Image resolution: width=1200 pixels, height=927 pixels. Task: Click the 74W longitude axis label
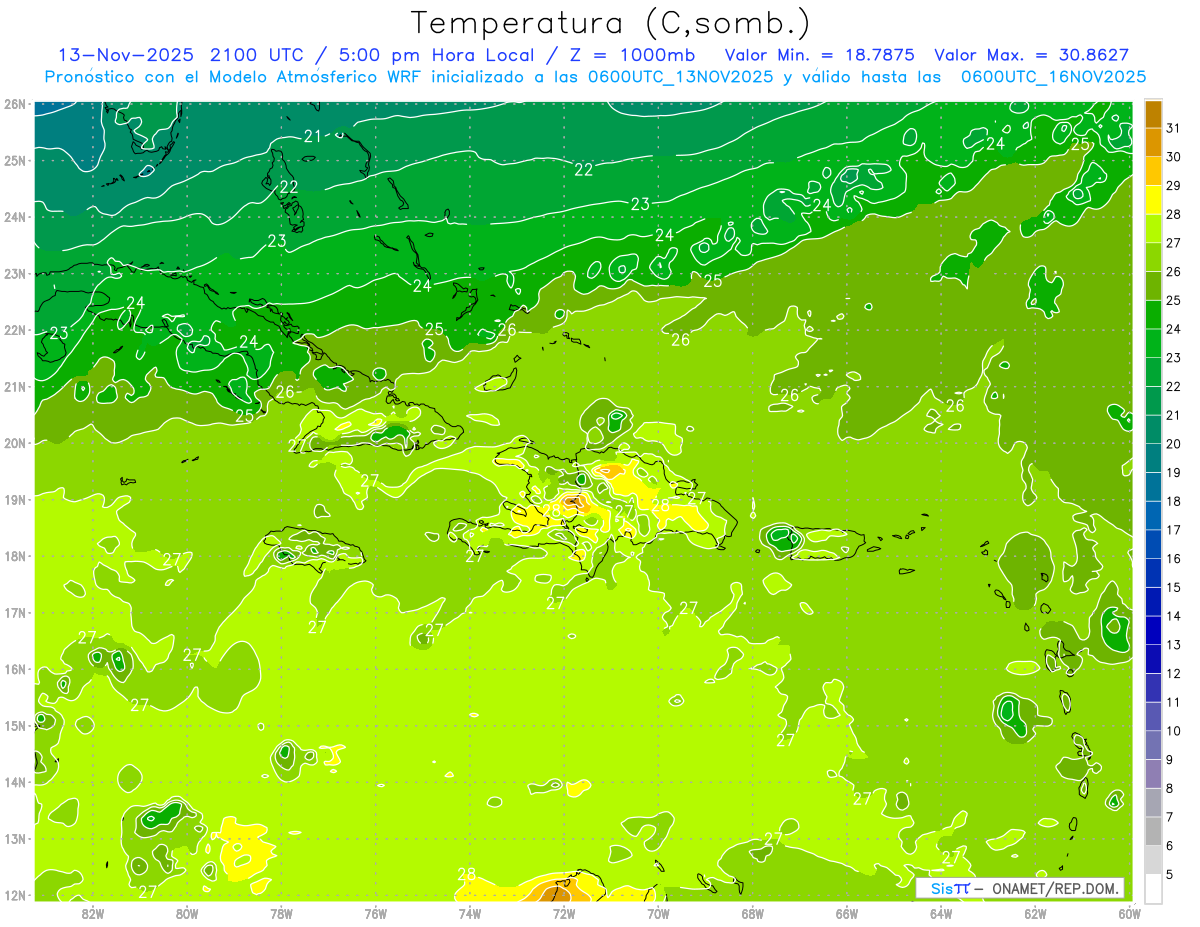tap(470, 913)
